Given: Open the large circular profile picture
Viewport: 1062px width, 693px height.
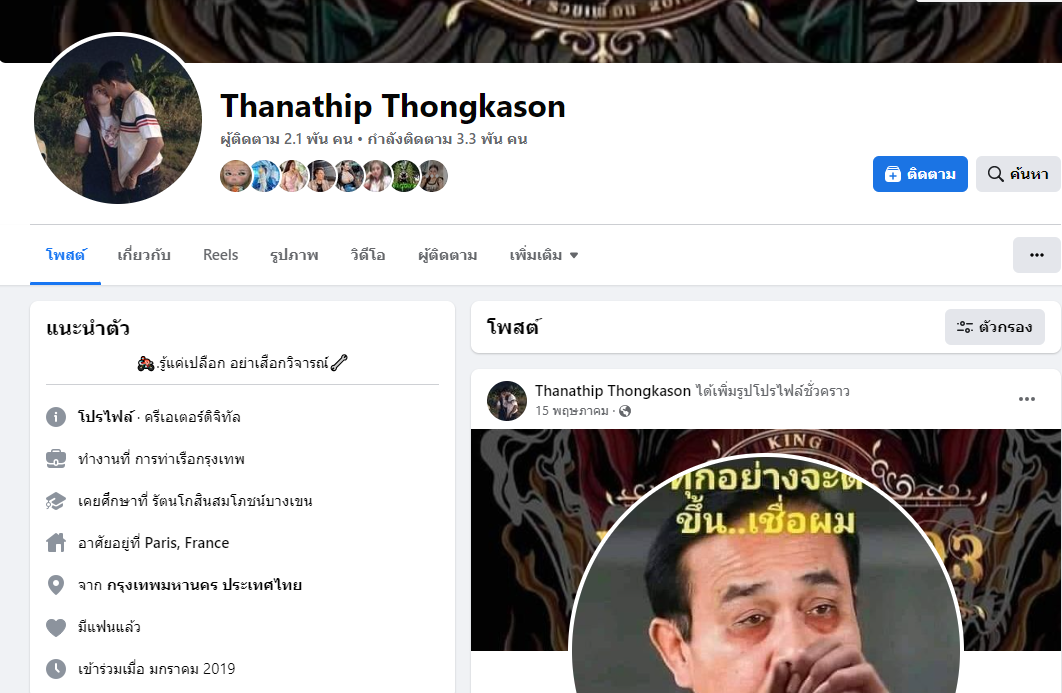Looking at the screenshot, I should coord(118,119).
